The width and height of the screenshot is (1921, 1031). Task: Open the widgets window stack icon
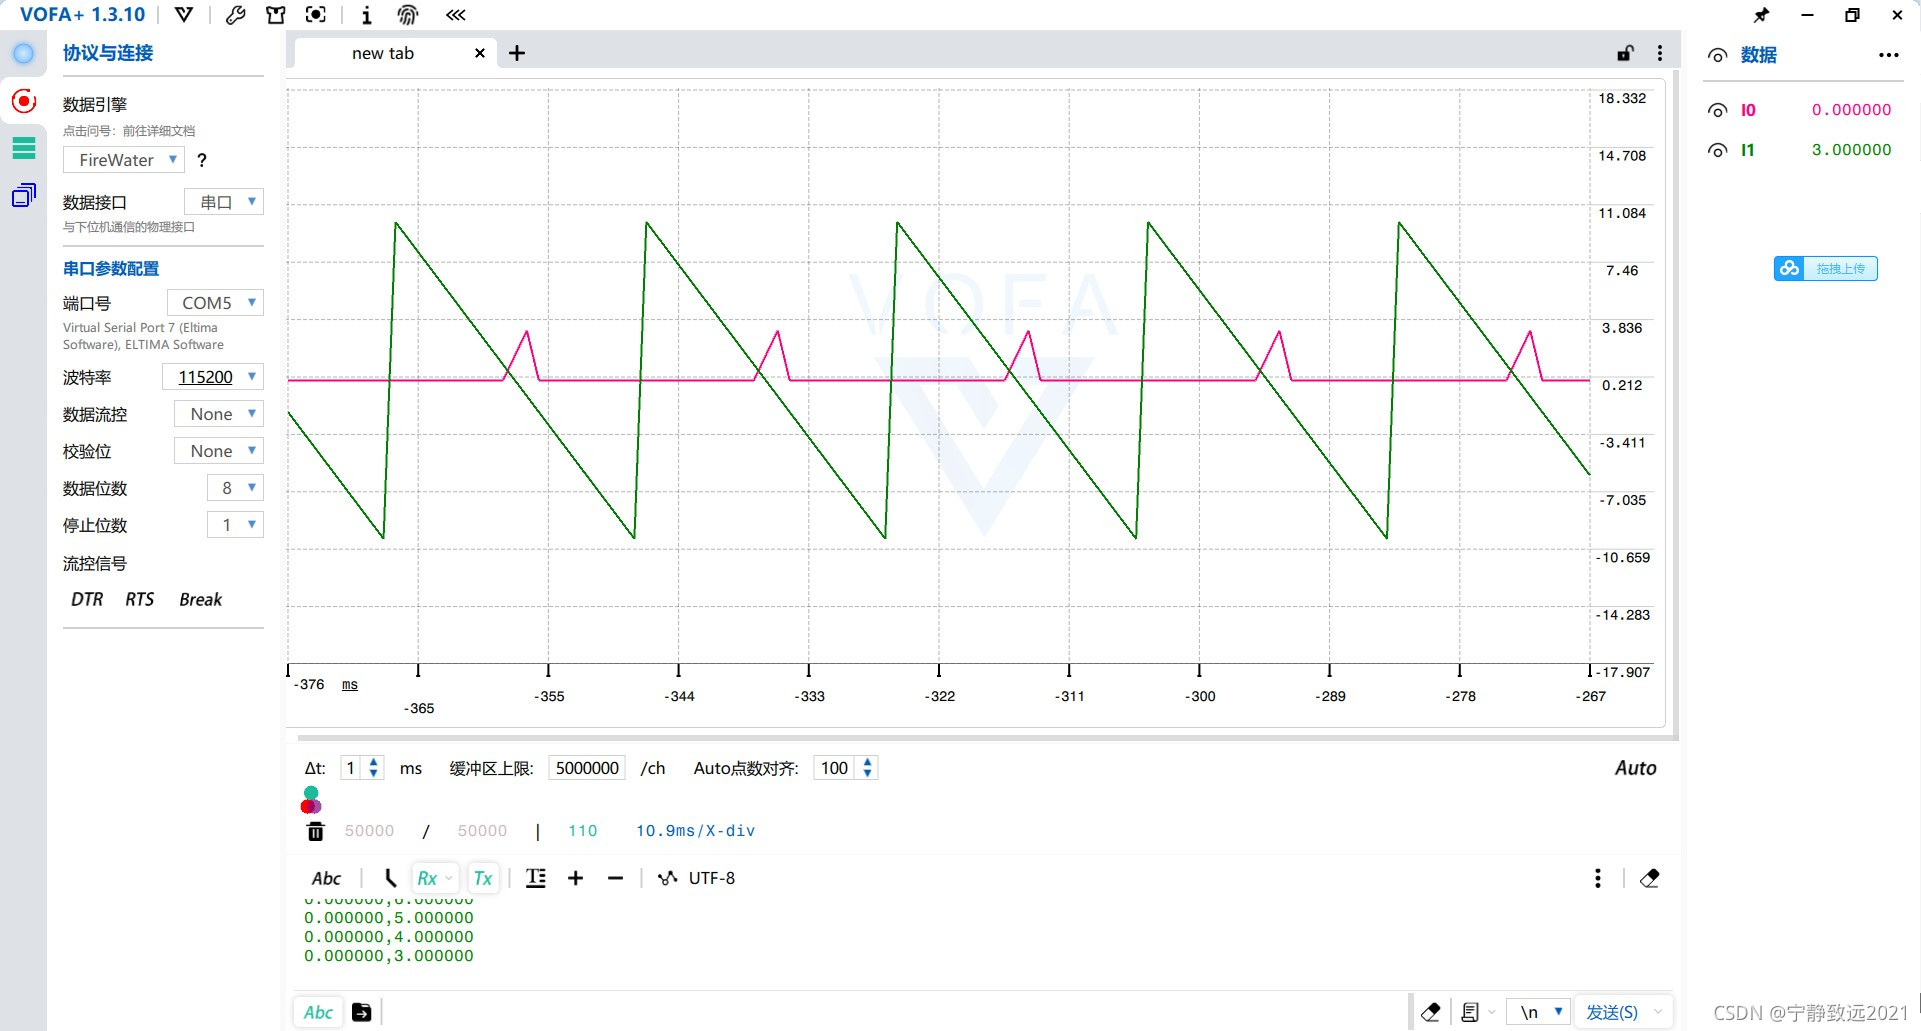click(x=23, y=195)
